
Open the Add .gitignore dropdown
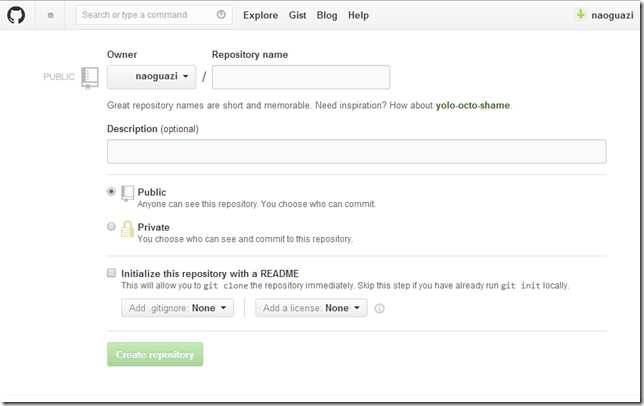coord(177,308)
